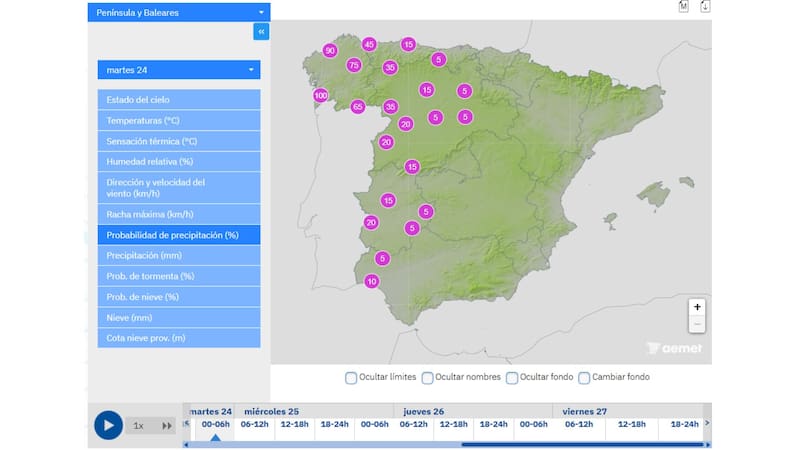The width and height of the screenshot is (800, 450).
Task: Toggle the Ocultar límites checkbox
Action: coord(351,378)
